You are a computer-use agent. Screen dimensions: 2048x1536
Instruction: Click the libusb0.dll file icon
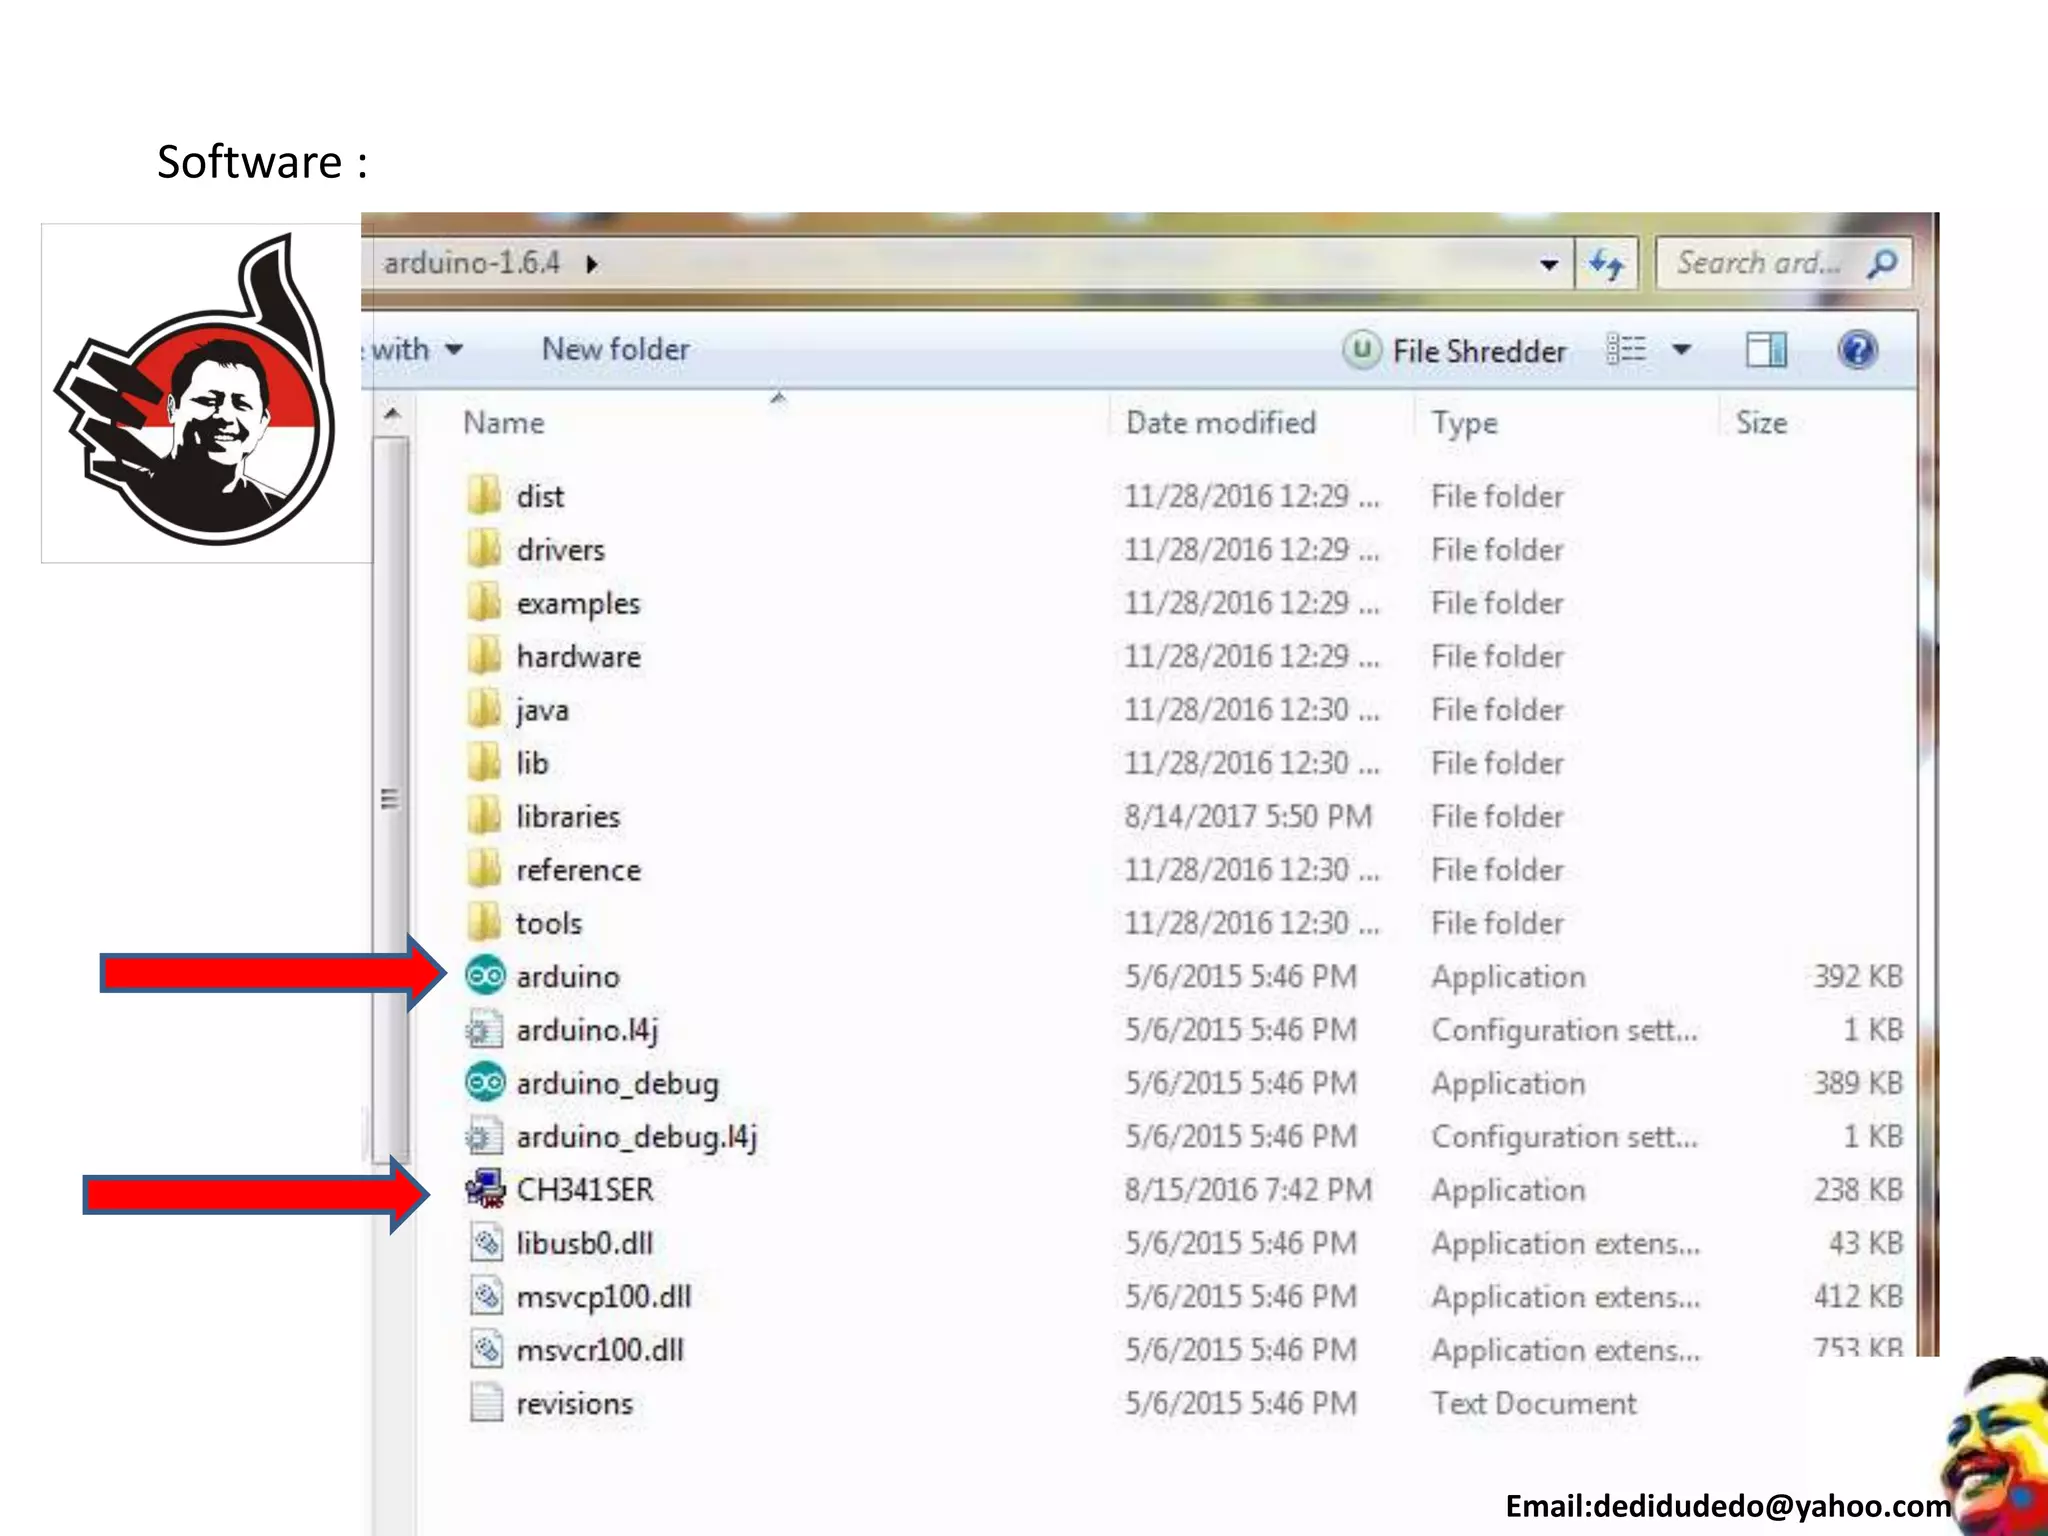tap(486, 1243)
